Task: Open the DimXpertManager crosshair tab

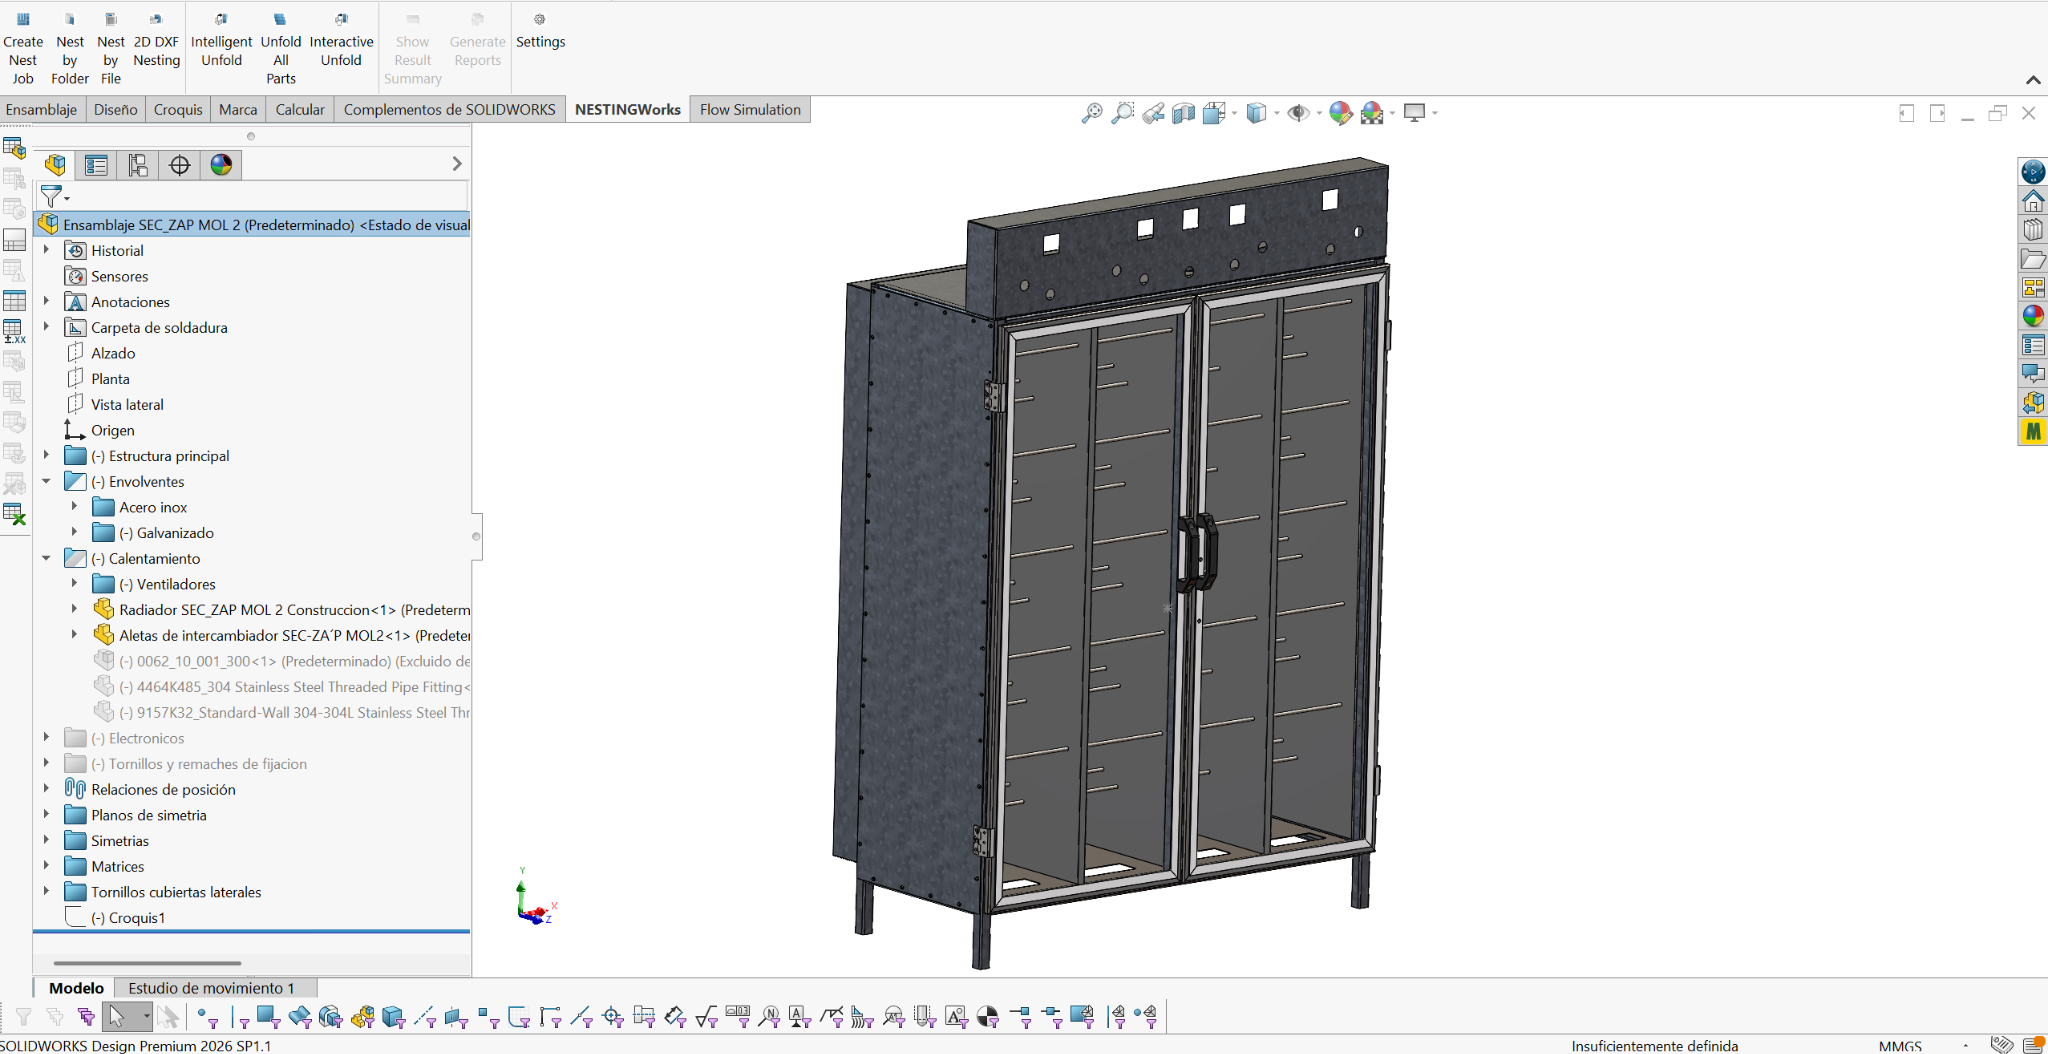Action: tap(180, 165)
